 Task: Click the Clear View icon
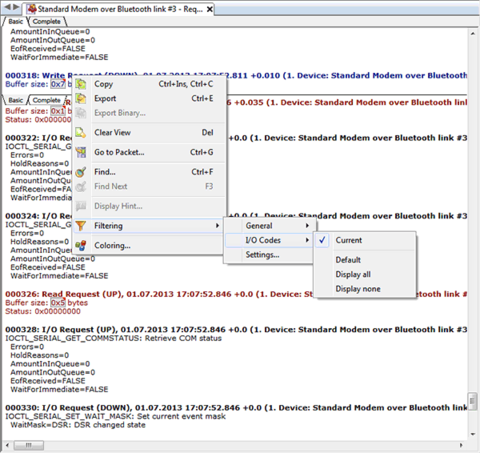click(81, 133)
